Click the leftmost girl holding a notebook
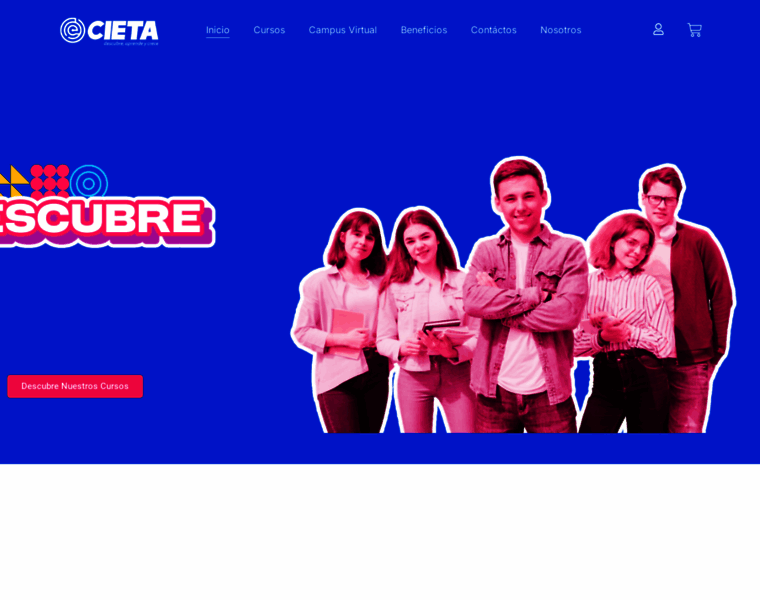 [342, 322]
